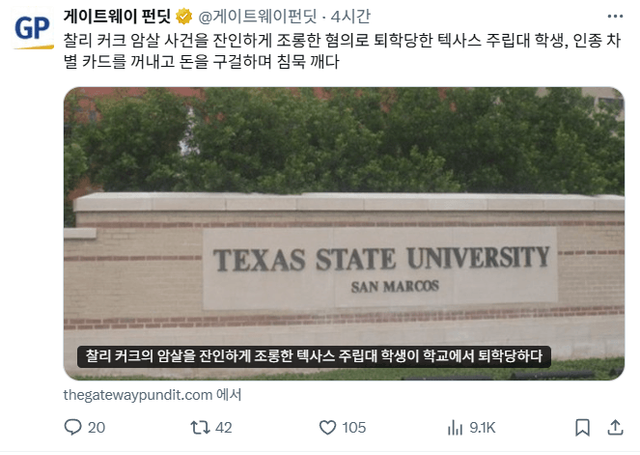This screenshot has height=455, width=640.
Task: Open the three-dot more options menu
Action: click(x=615, y=16)
